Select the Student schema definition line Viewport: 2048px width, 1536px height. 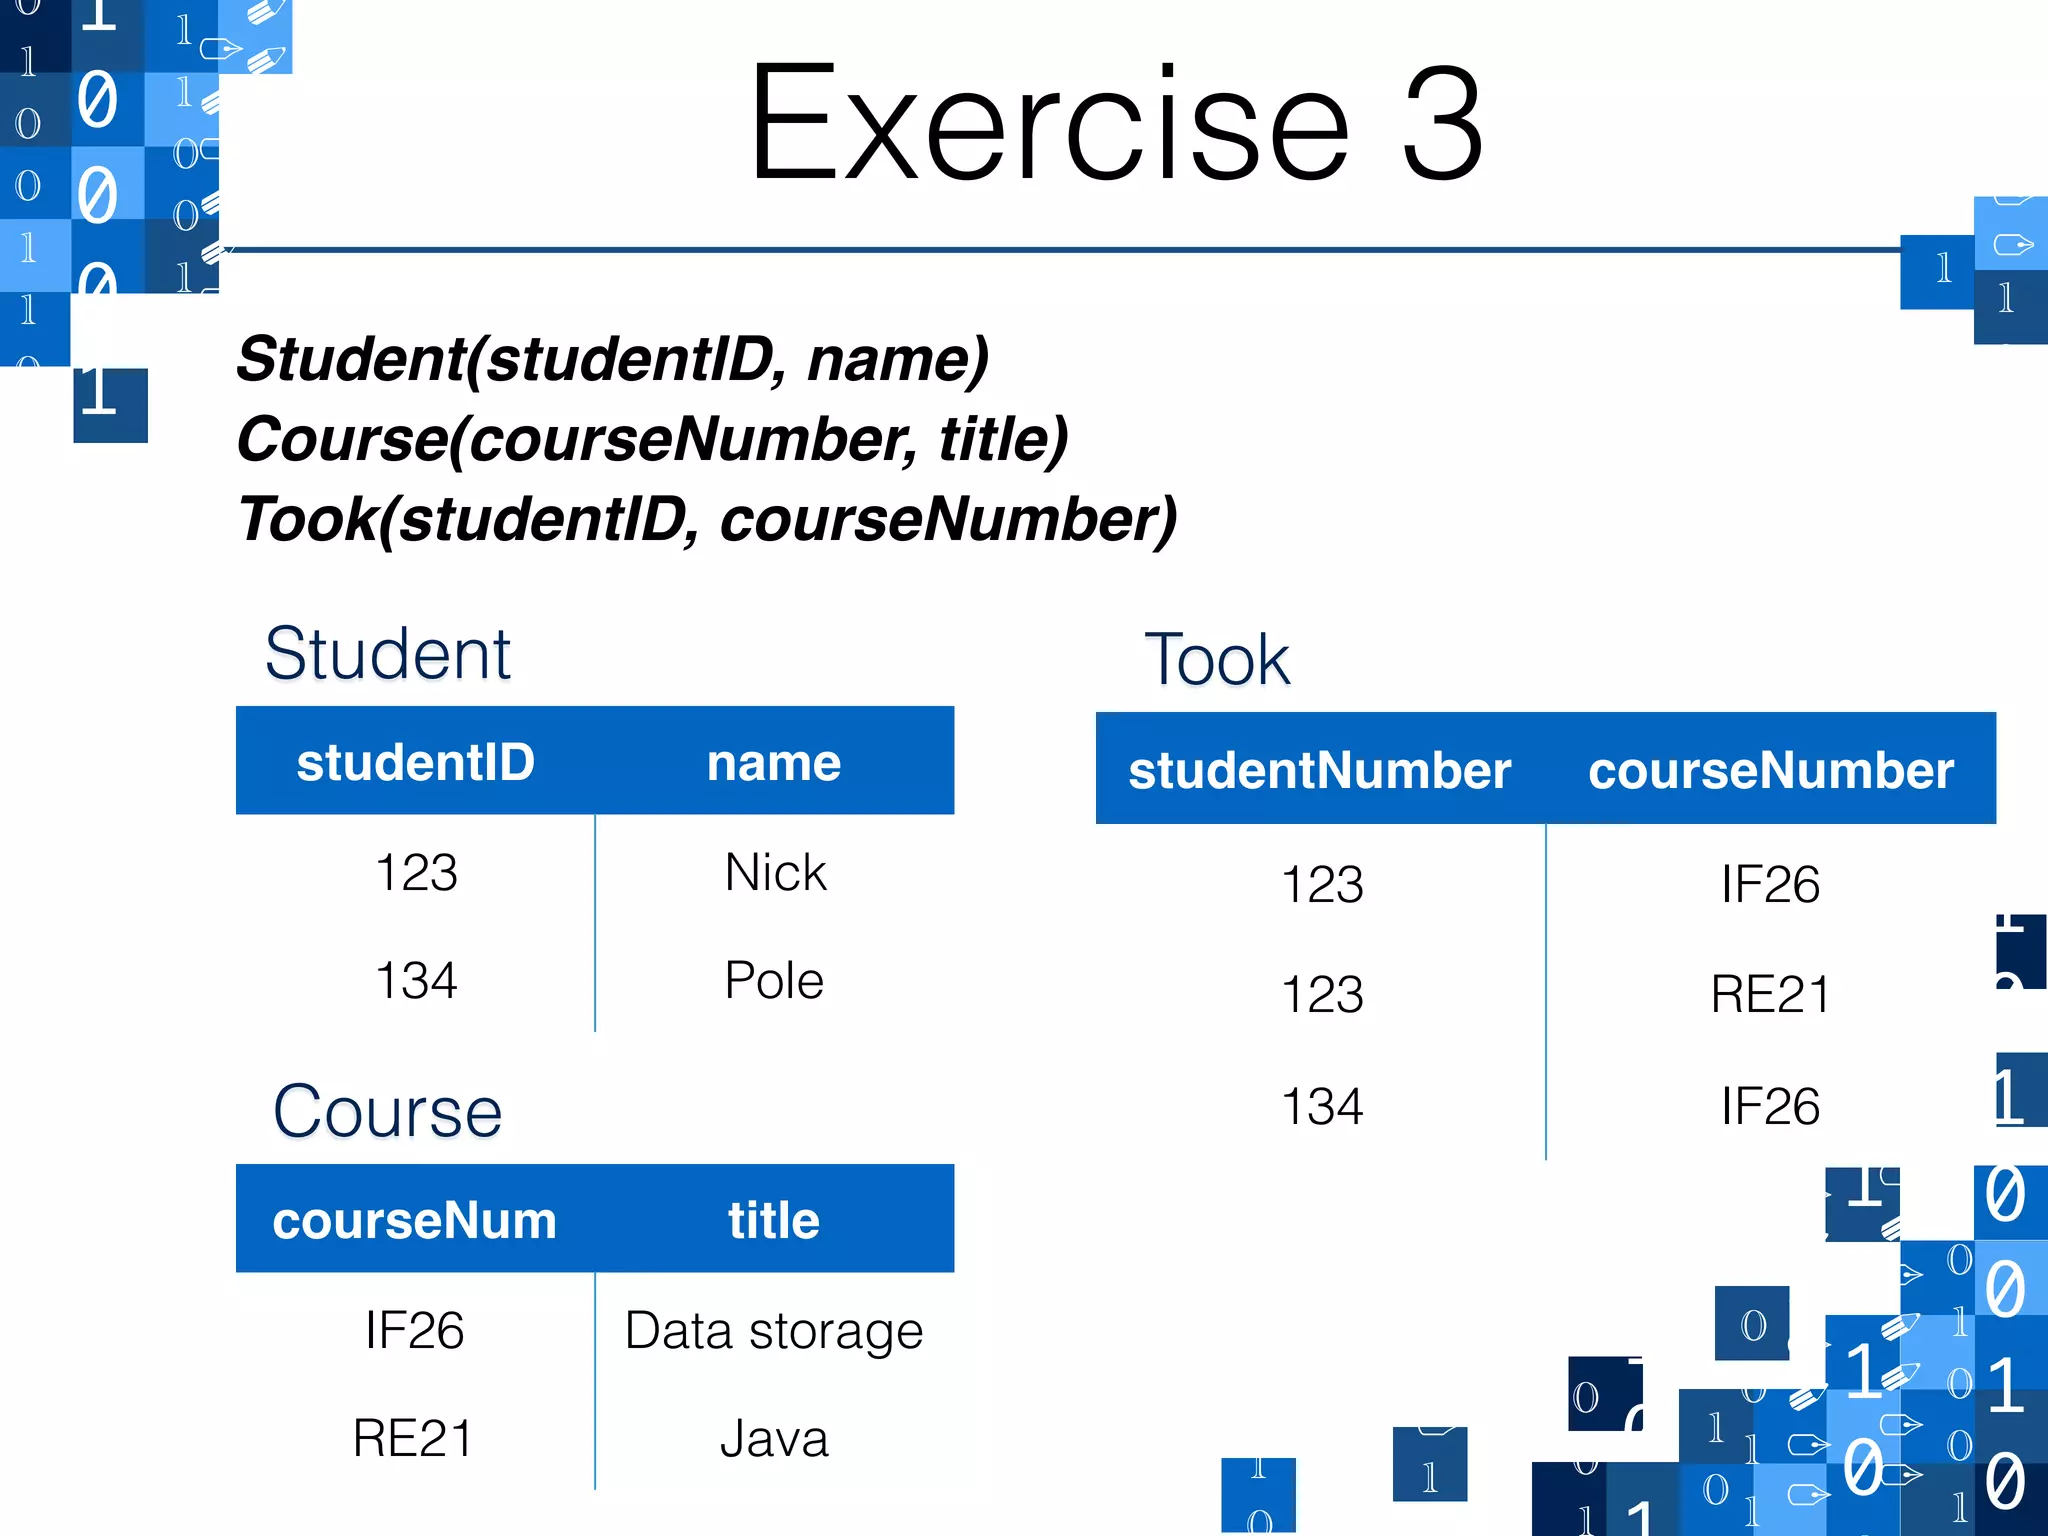(x=612, y=359)
